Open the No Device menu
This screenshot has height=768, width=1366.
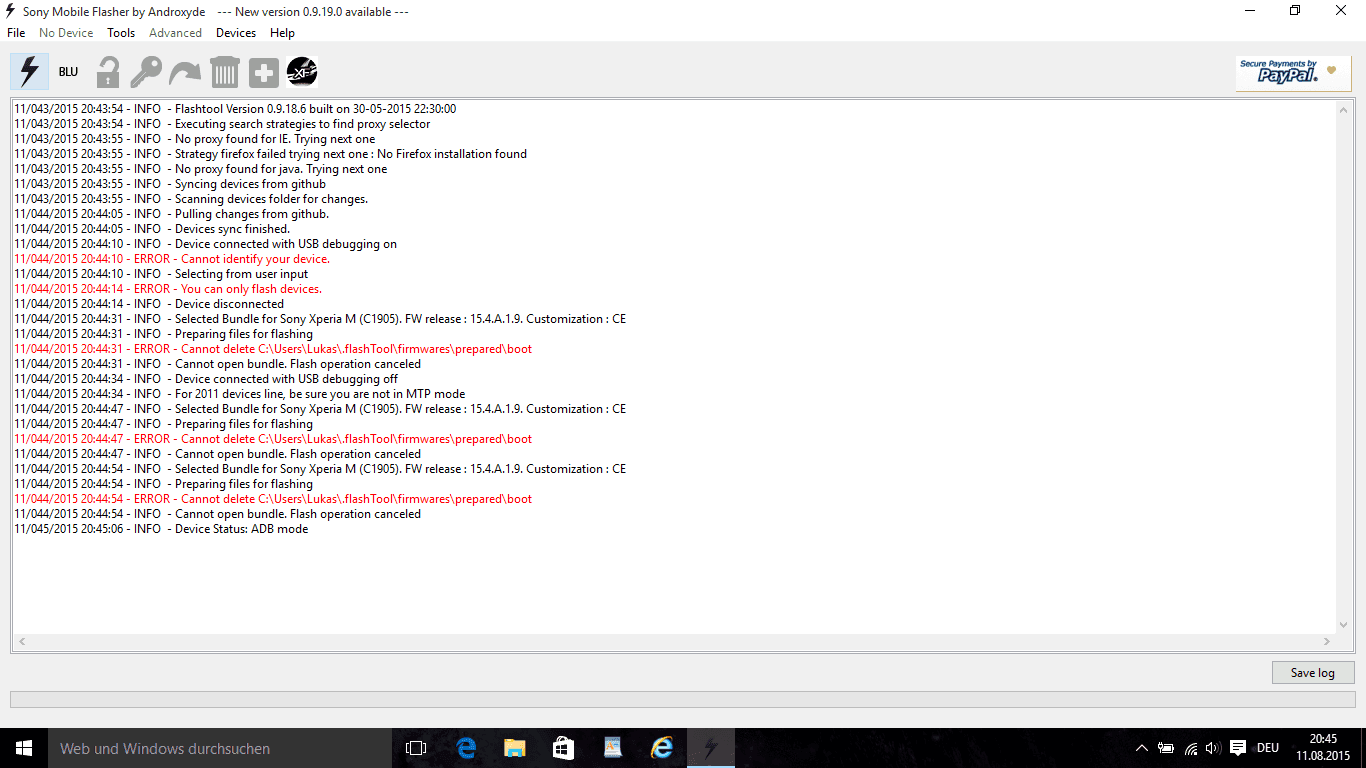pos(66,33)
